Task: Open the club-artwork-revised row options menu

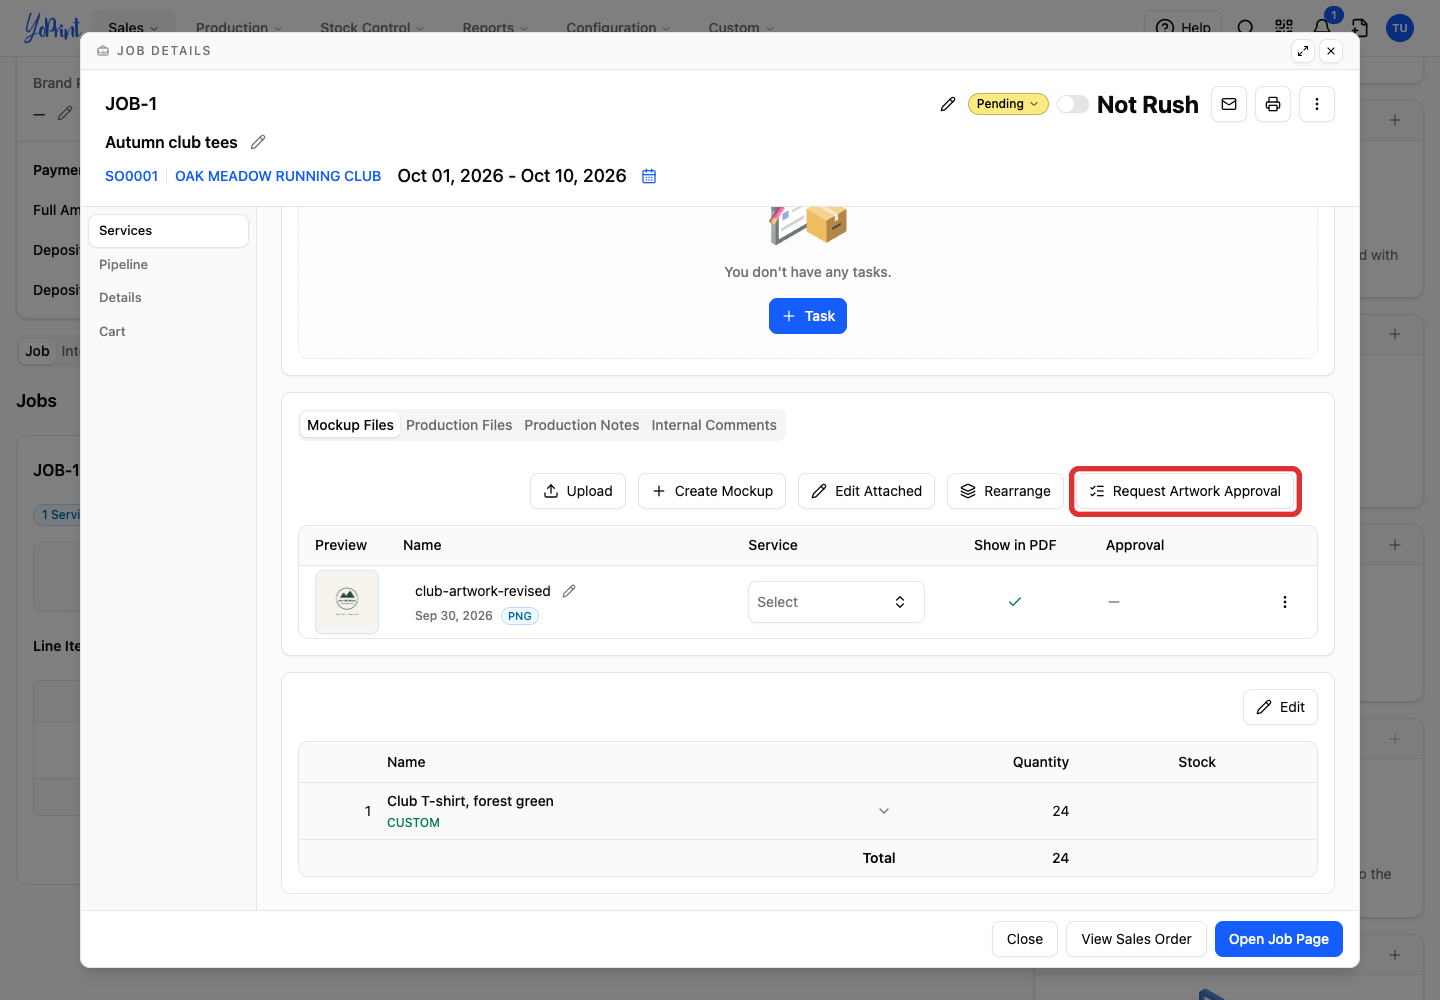Action: tap(1285, 602)
